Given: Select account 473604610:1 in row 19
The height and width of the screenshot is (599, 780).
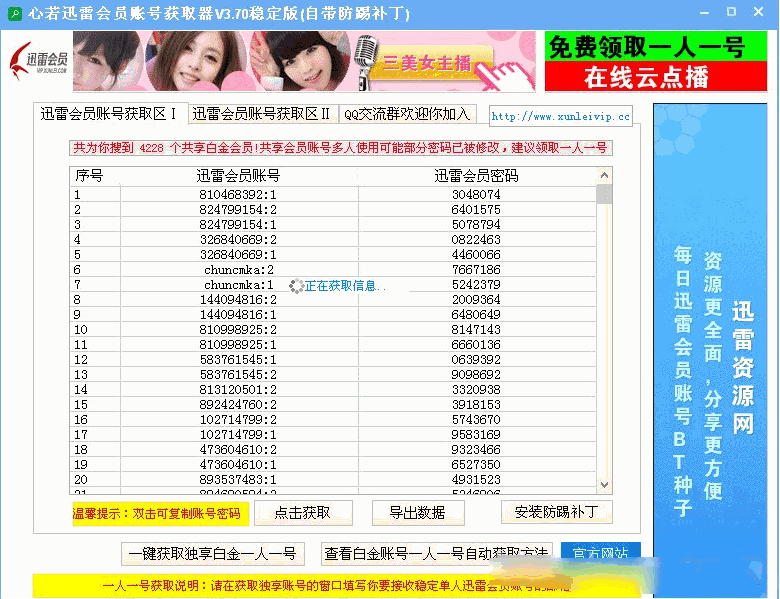Looking at the screenshot, I should pos(238,464).
